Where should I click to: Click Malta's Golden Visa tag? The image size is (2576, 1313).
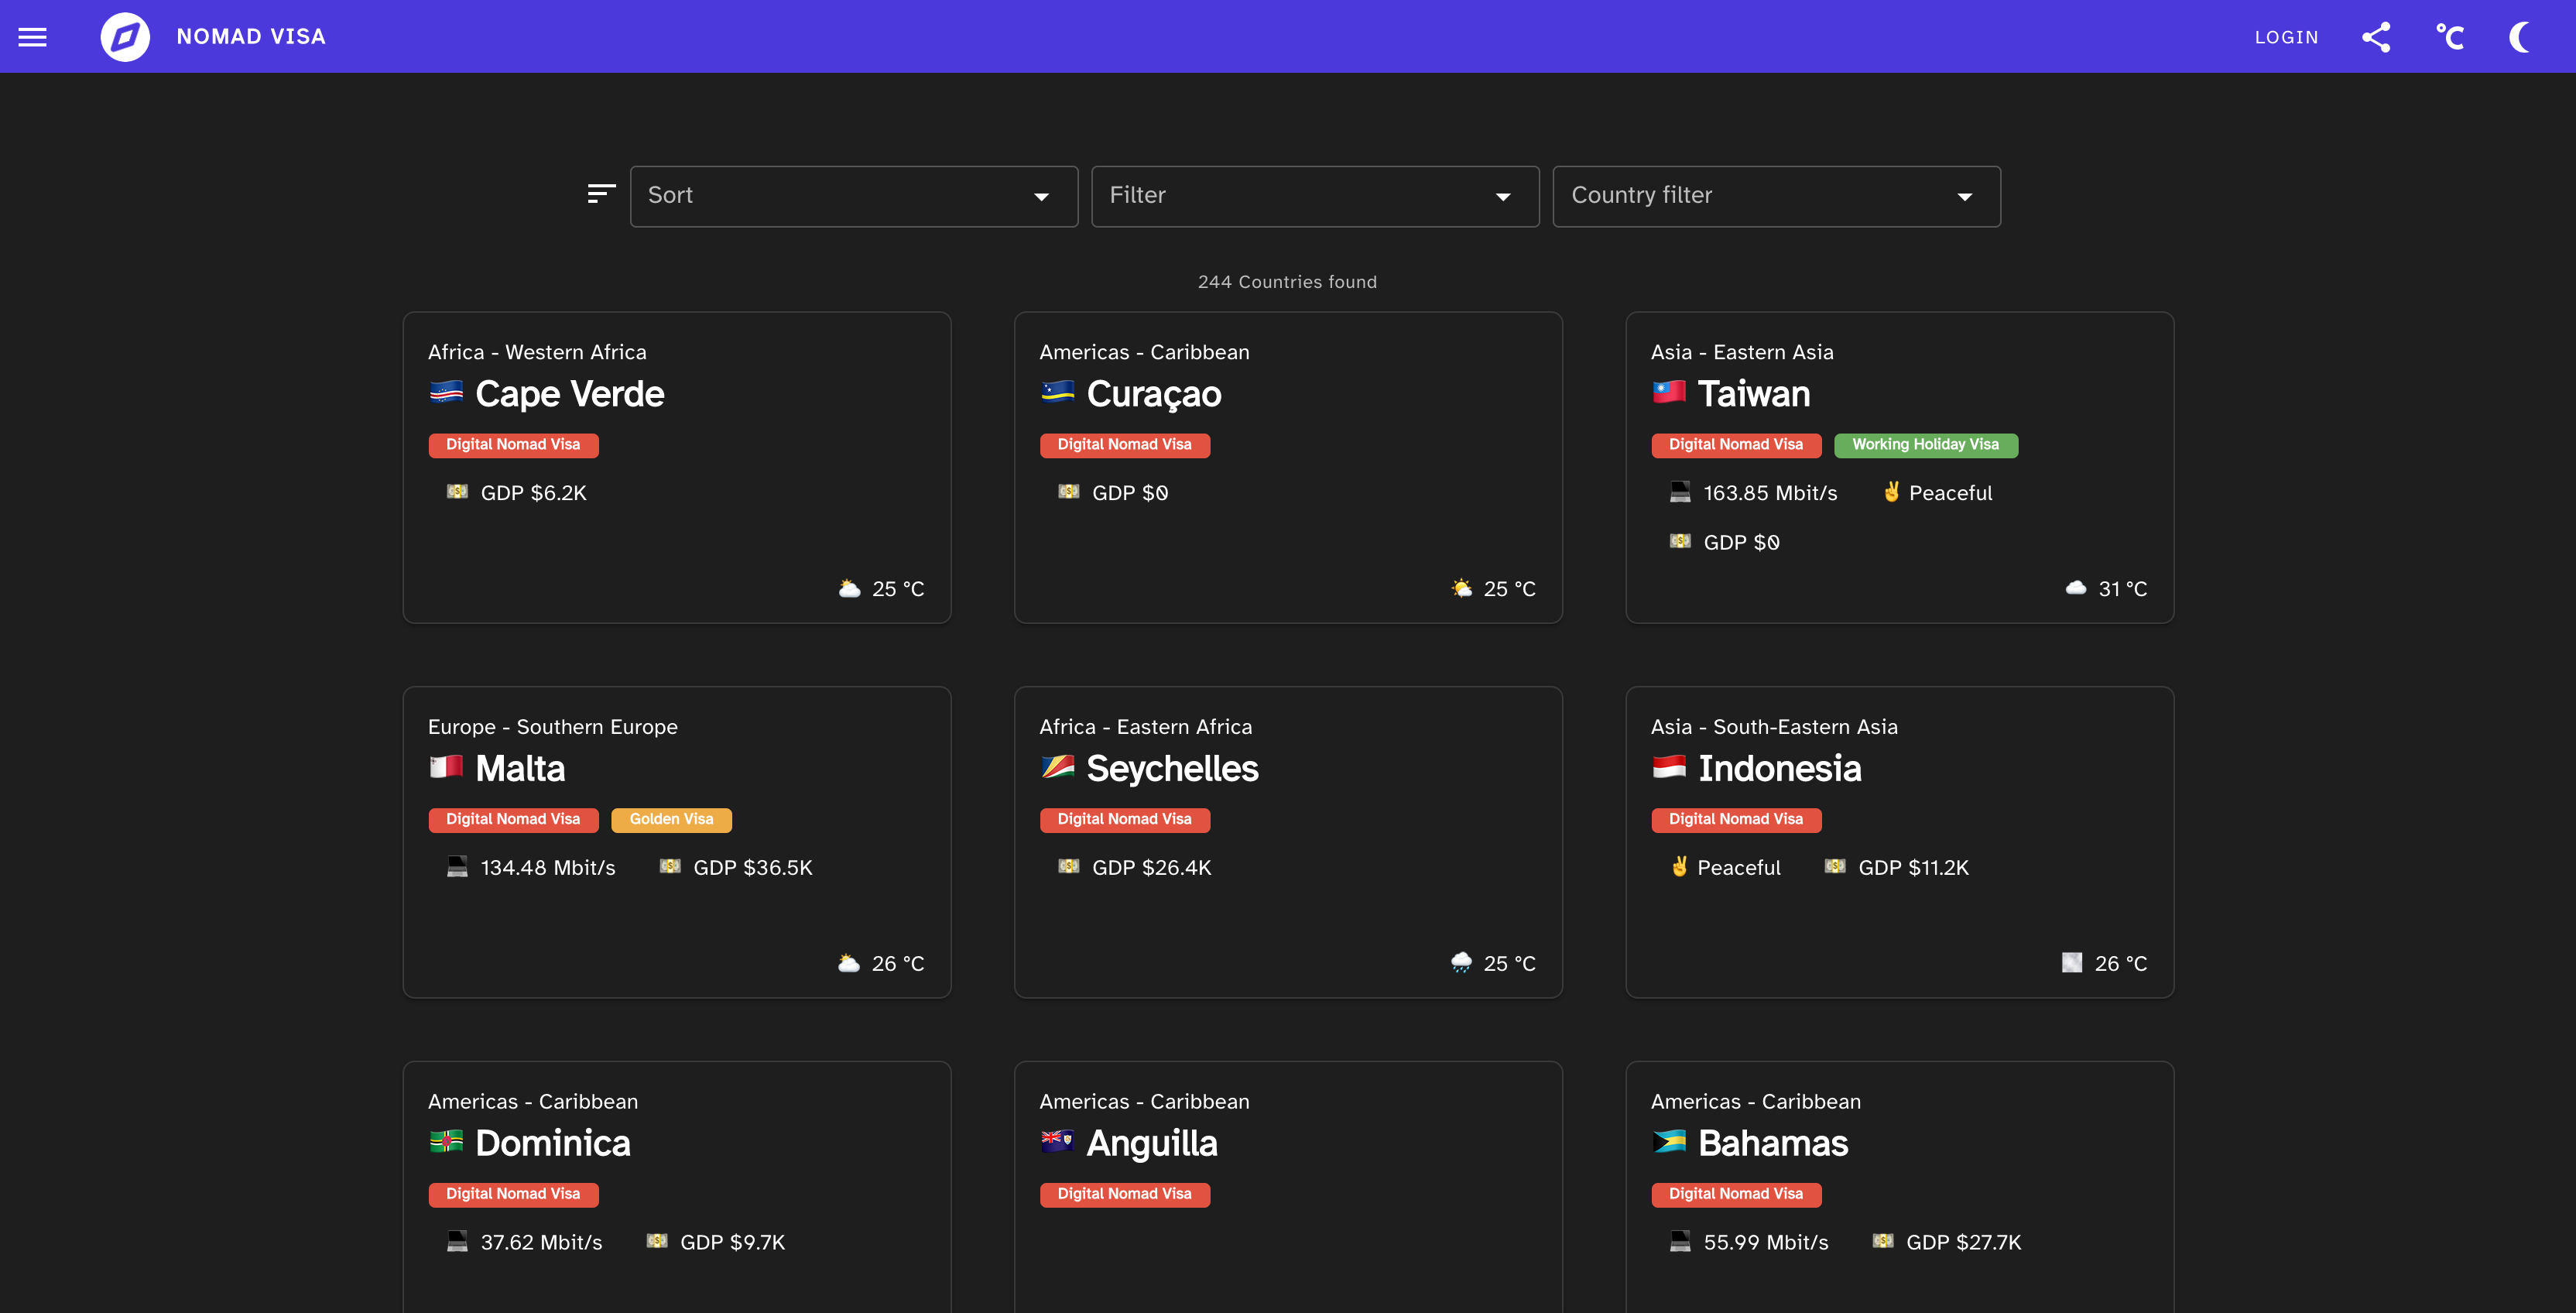[671, 819]
